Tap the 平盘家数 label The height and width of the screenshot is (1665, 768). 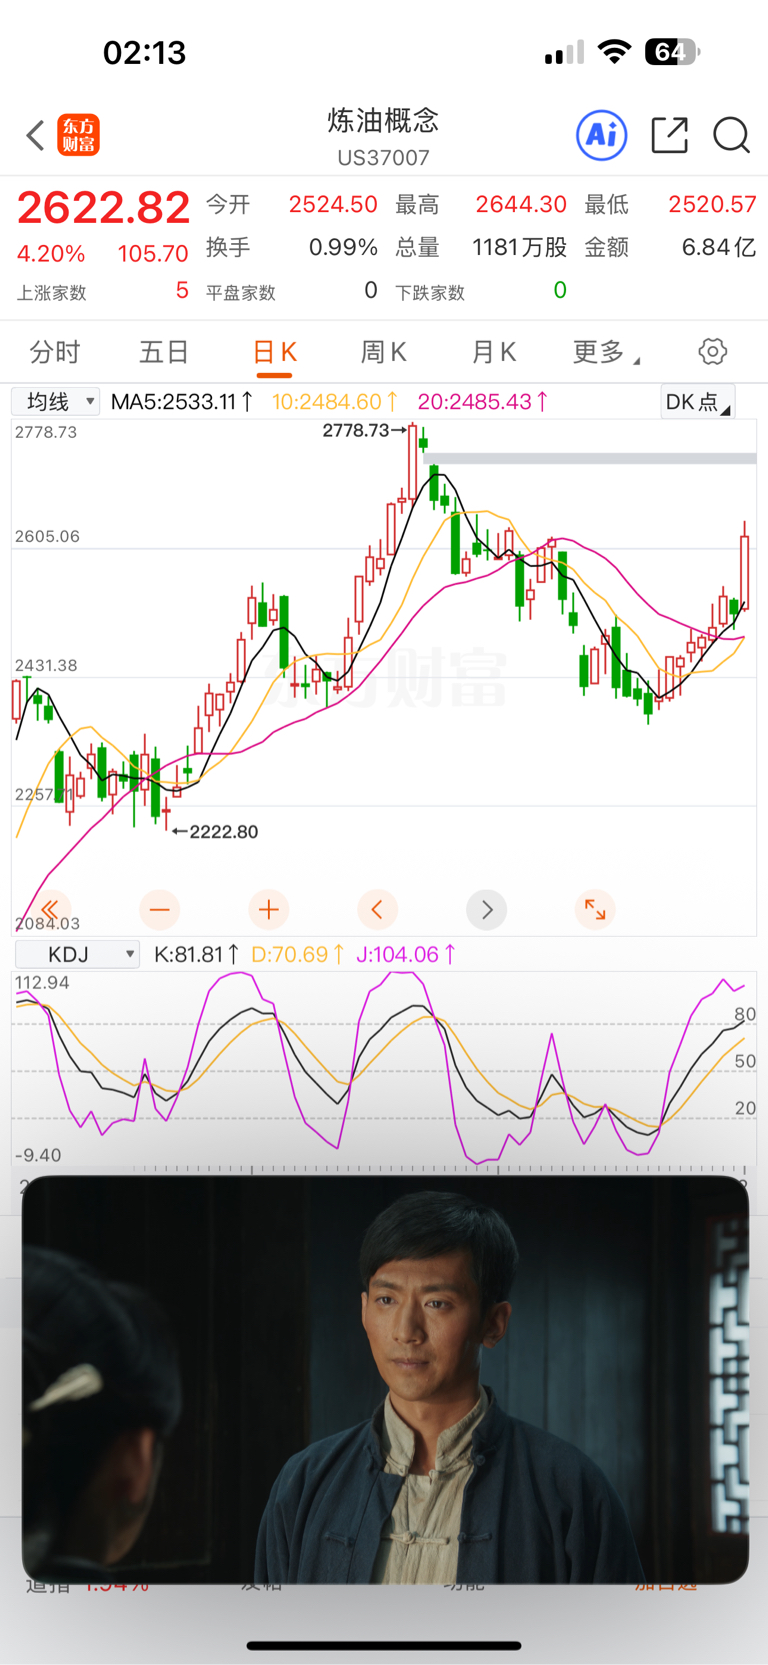pos(240,293)
